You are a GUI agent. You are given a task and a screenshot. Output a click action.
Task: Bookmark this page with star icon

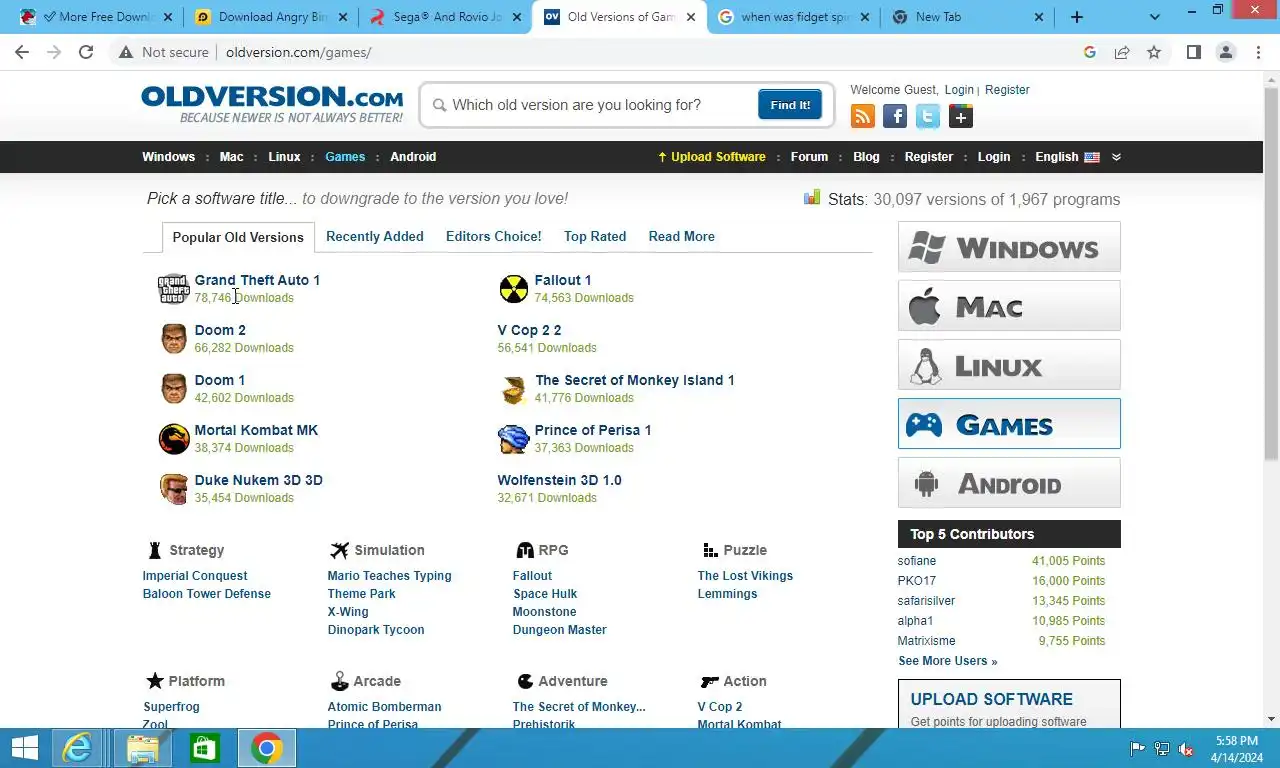click(1154, 52)
